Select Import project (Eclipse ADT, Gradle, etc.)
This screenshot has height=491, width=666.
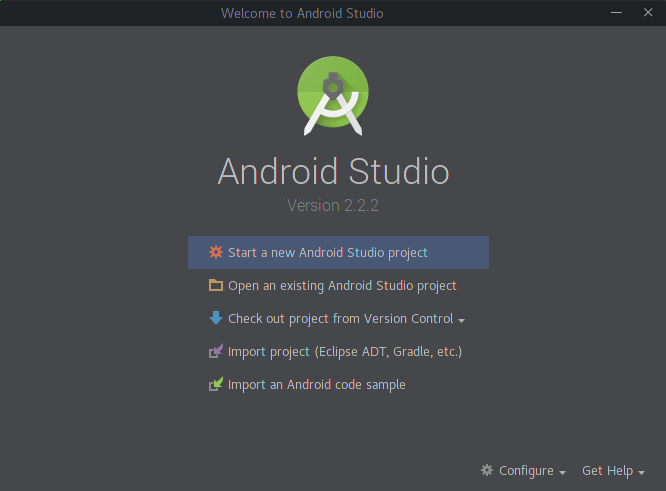338,352
